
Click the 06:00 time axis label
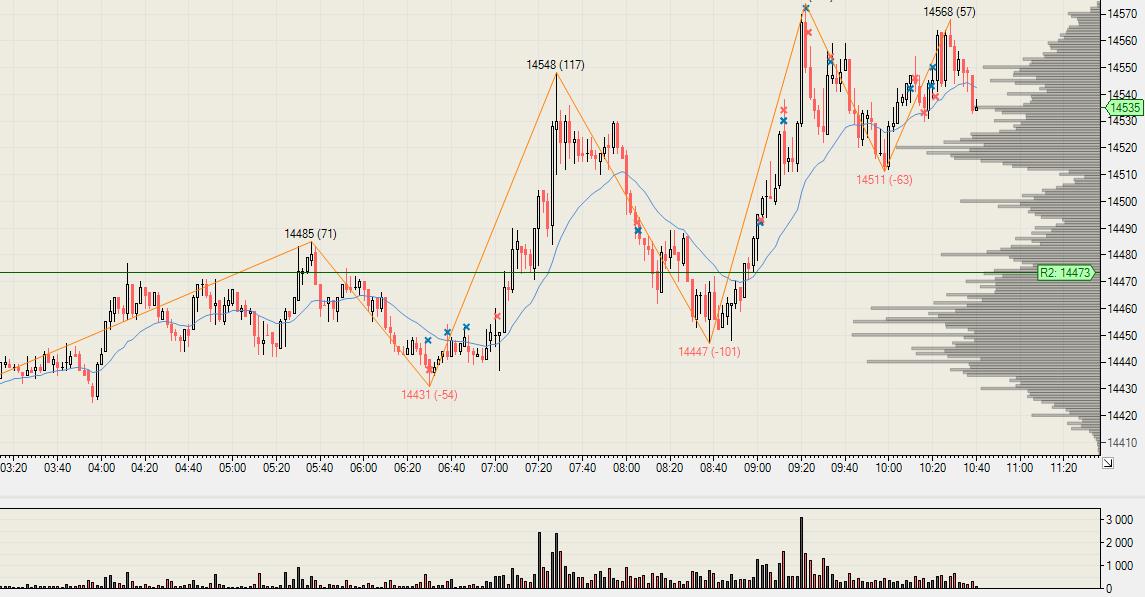(x=363, y=468)
